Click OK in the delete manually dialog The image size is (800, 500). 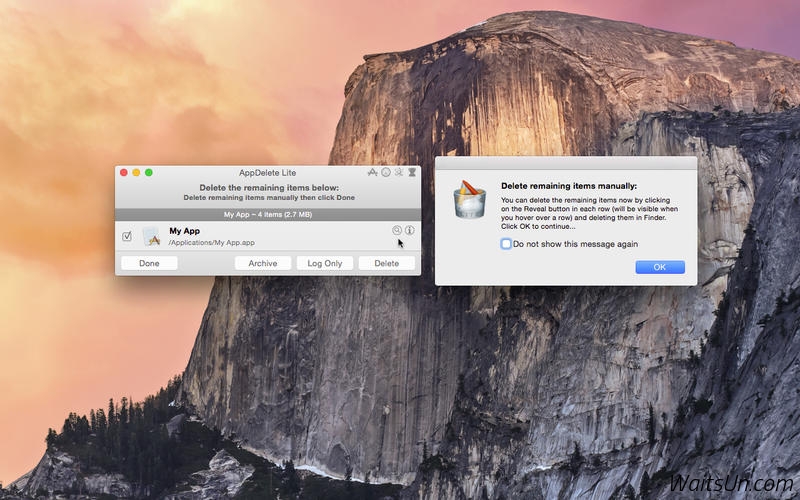coord(660,267)
